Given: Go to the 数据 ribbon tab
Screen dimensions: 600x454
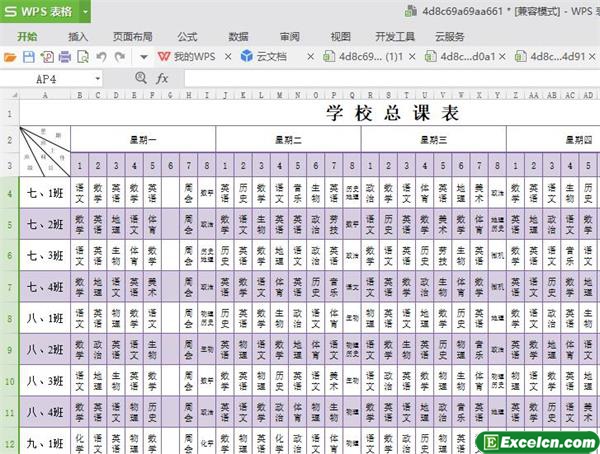Looking at the screenshot, I should click(x=238, y=37).
